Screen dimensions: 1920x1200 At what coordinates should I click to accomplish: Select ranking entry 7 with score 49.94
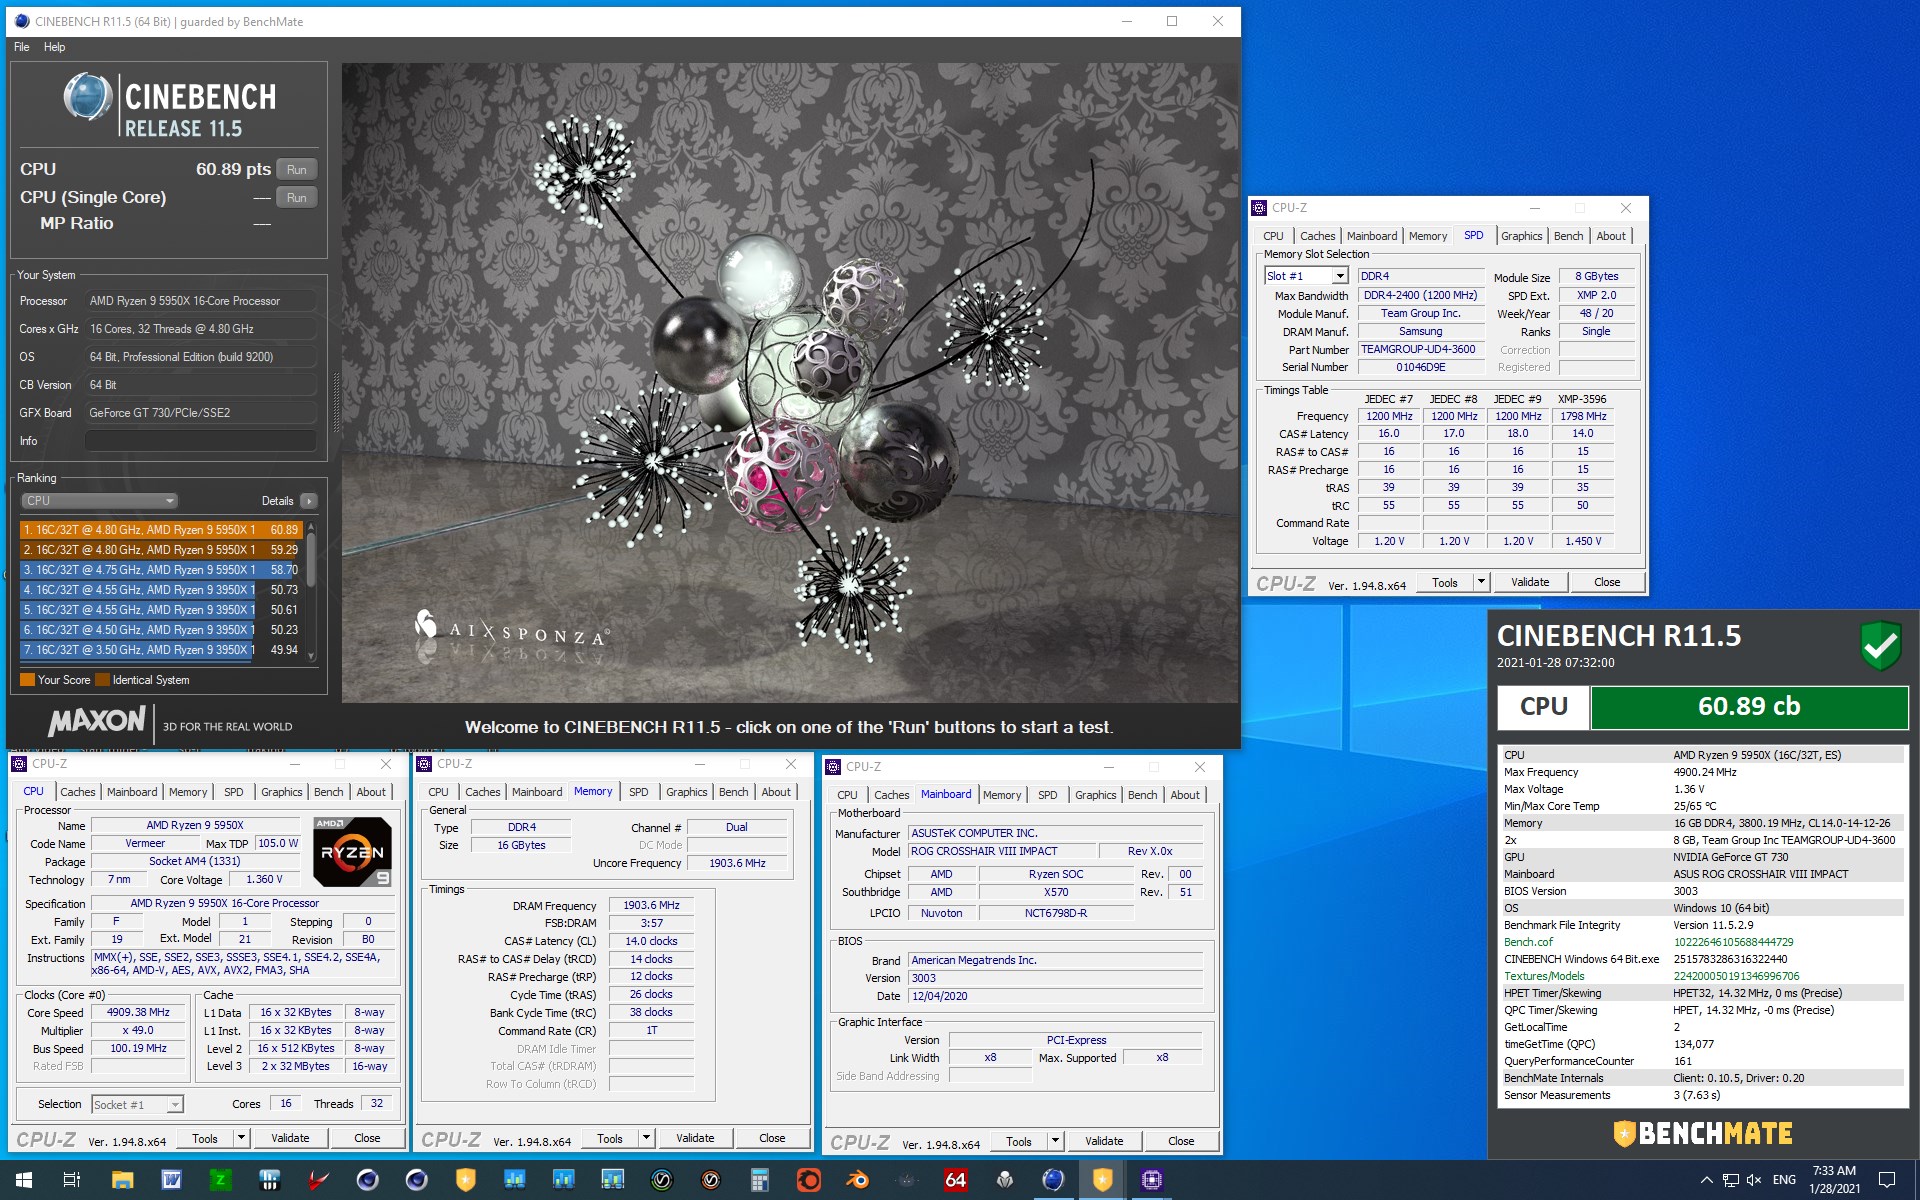tap(161, 650)
